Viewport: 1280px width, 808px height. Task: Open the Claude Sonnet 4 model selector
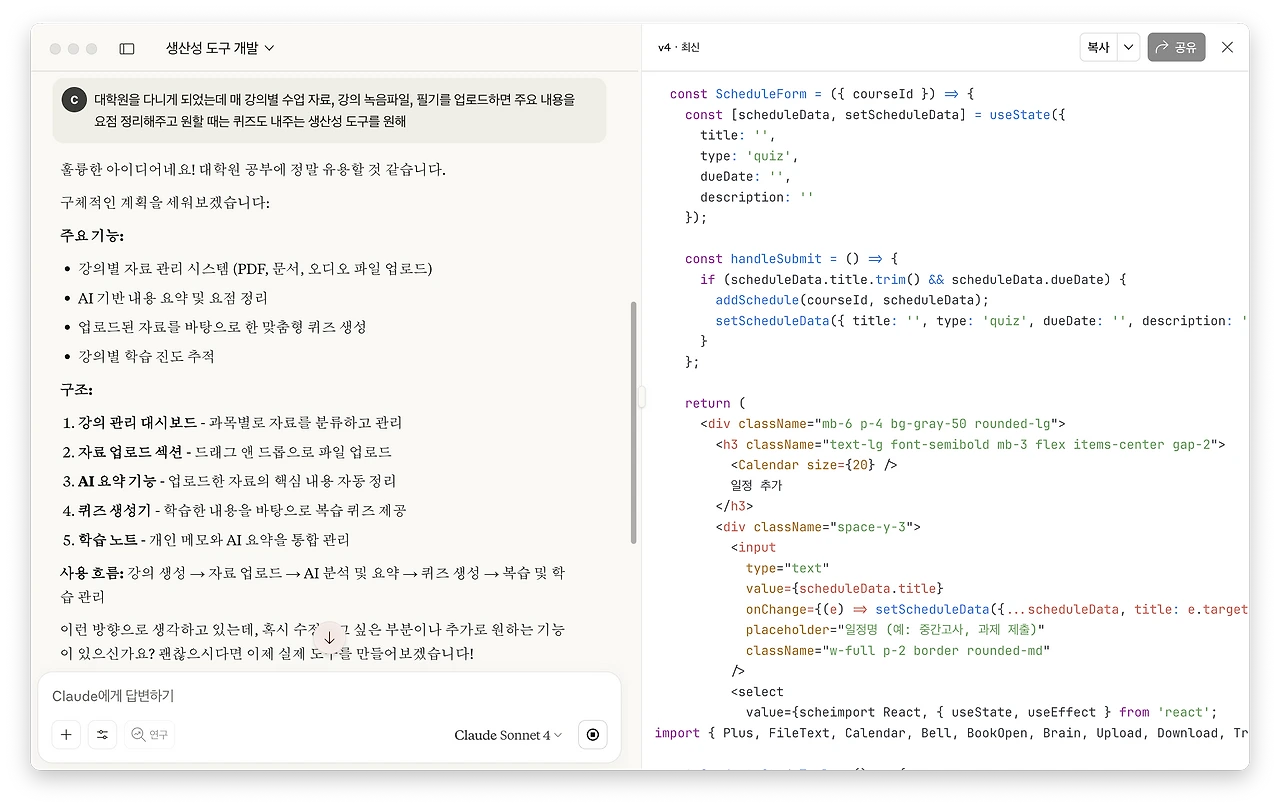(x=508, y=735)
